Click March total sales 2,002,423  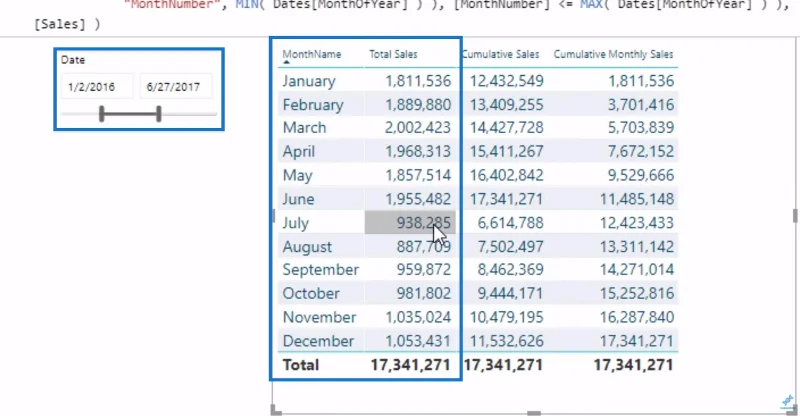[x=418, y=128]
